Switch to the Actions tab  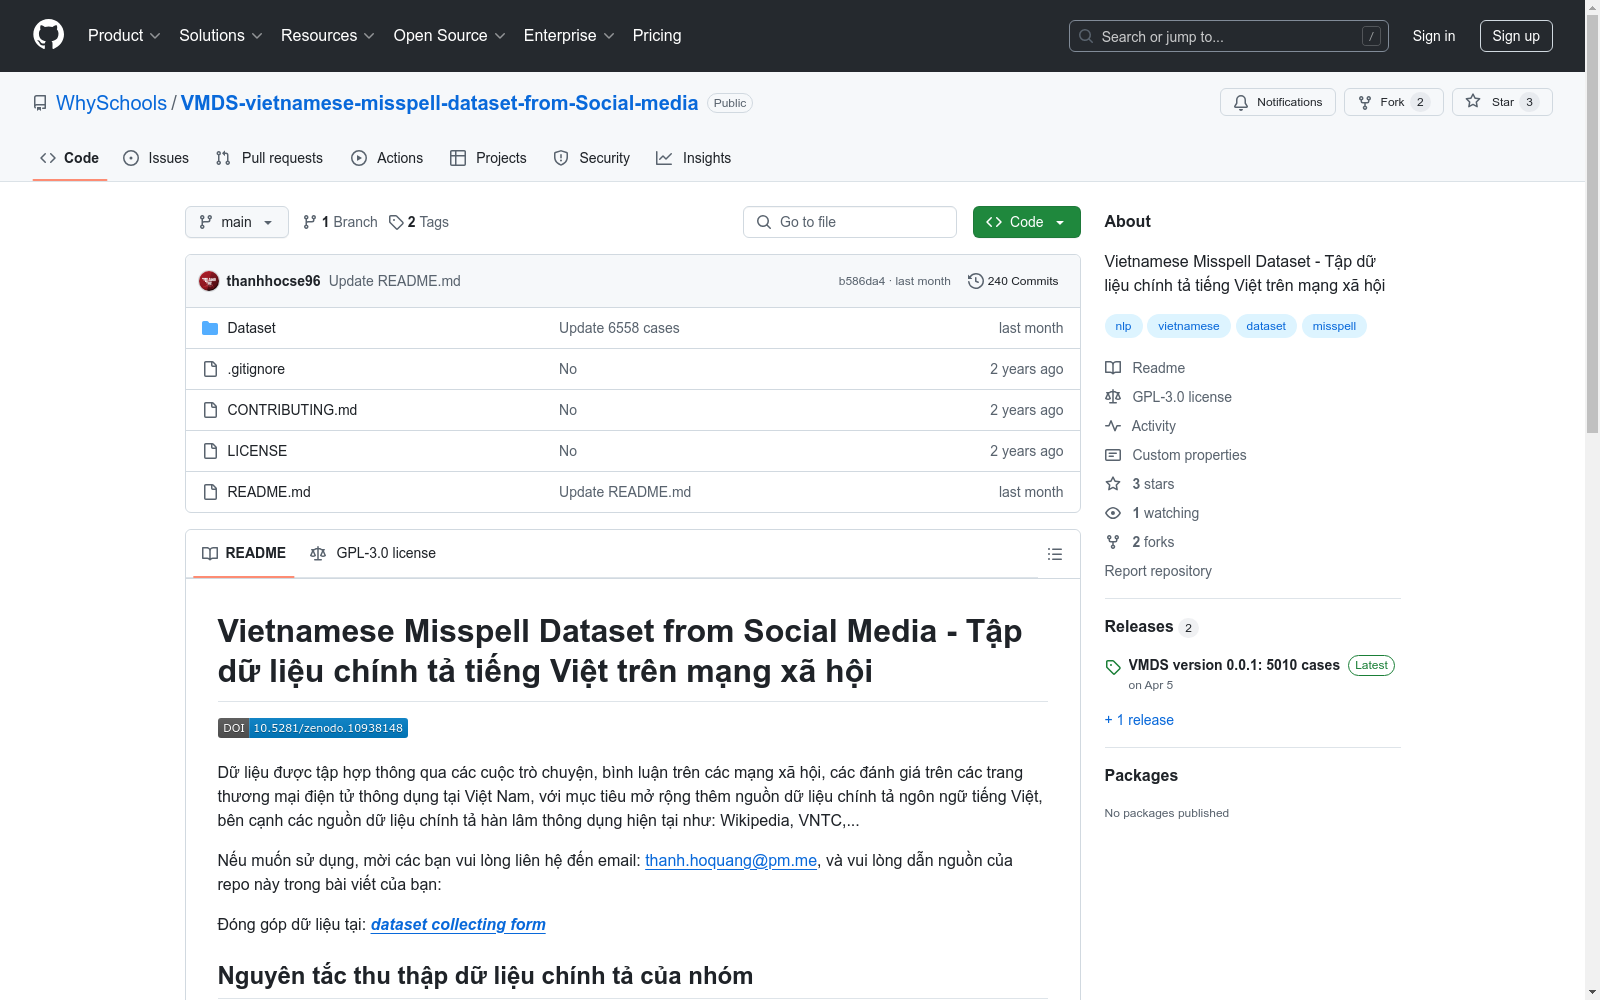tap(387, 158)
